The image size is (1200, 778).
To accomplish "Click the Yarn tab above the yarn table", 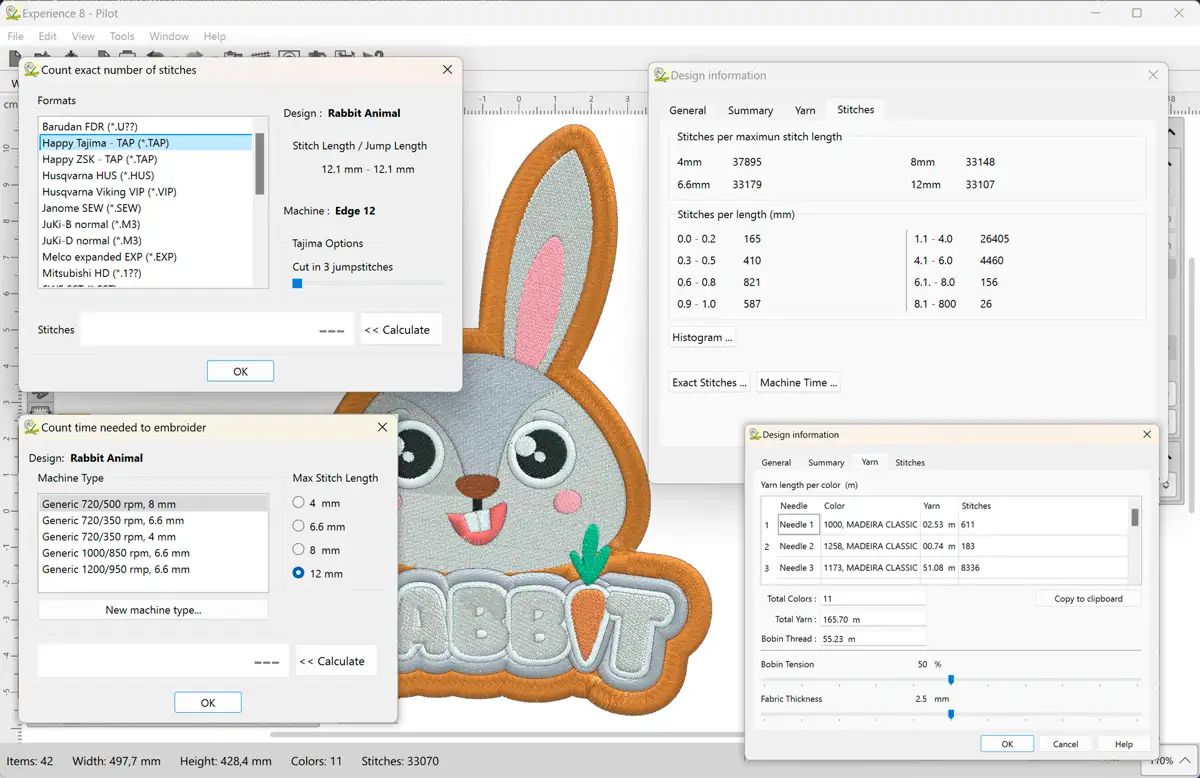I will pyautogui.click(x=870, y=462).
